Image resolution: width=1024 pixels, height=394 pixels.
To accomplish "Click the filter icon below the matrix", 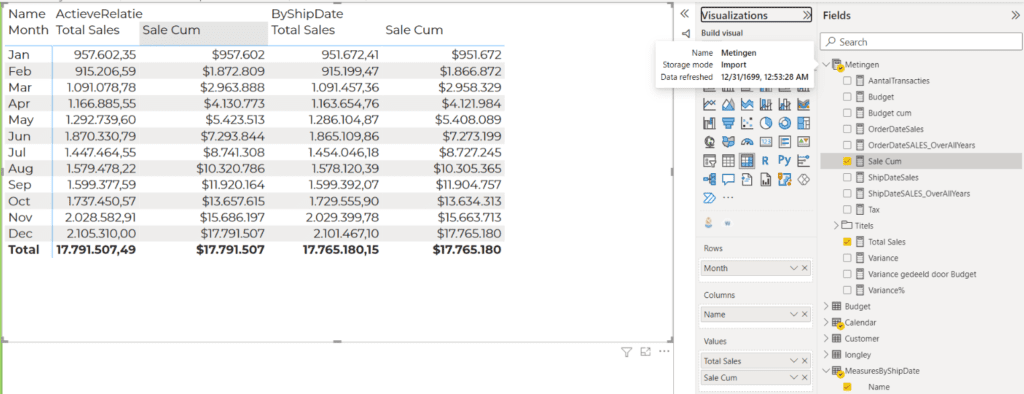I will click(626, 353).
